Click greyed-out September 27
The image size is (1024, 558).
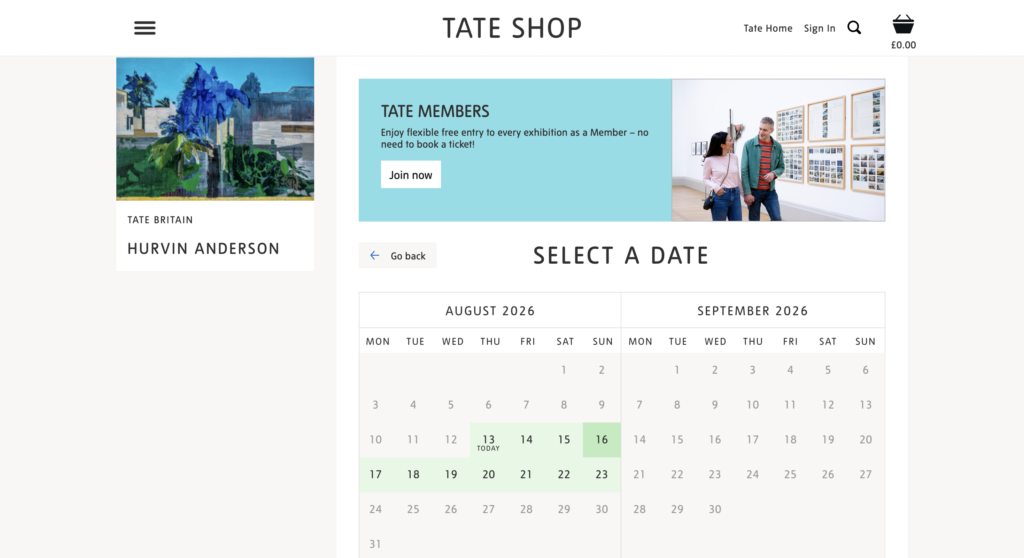pyautogui.click(x=865, y=474)
